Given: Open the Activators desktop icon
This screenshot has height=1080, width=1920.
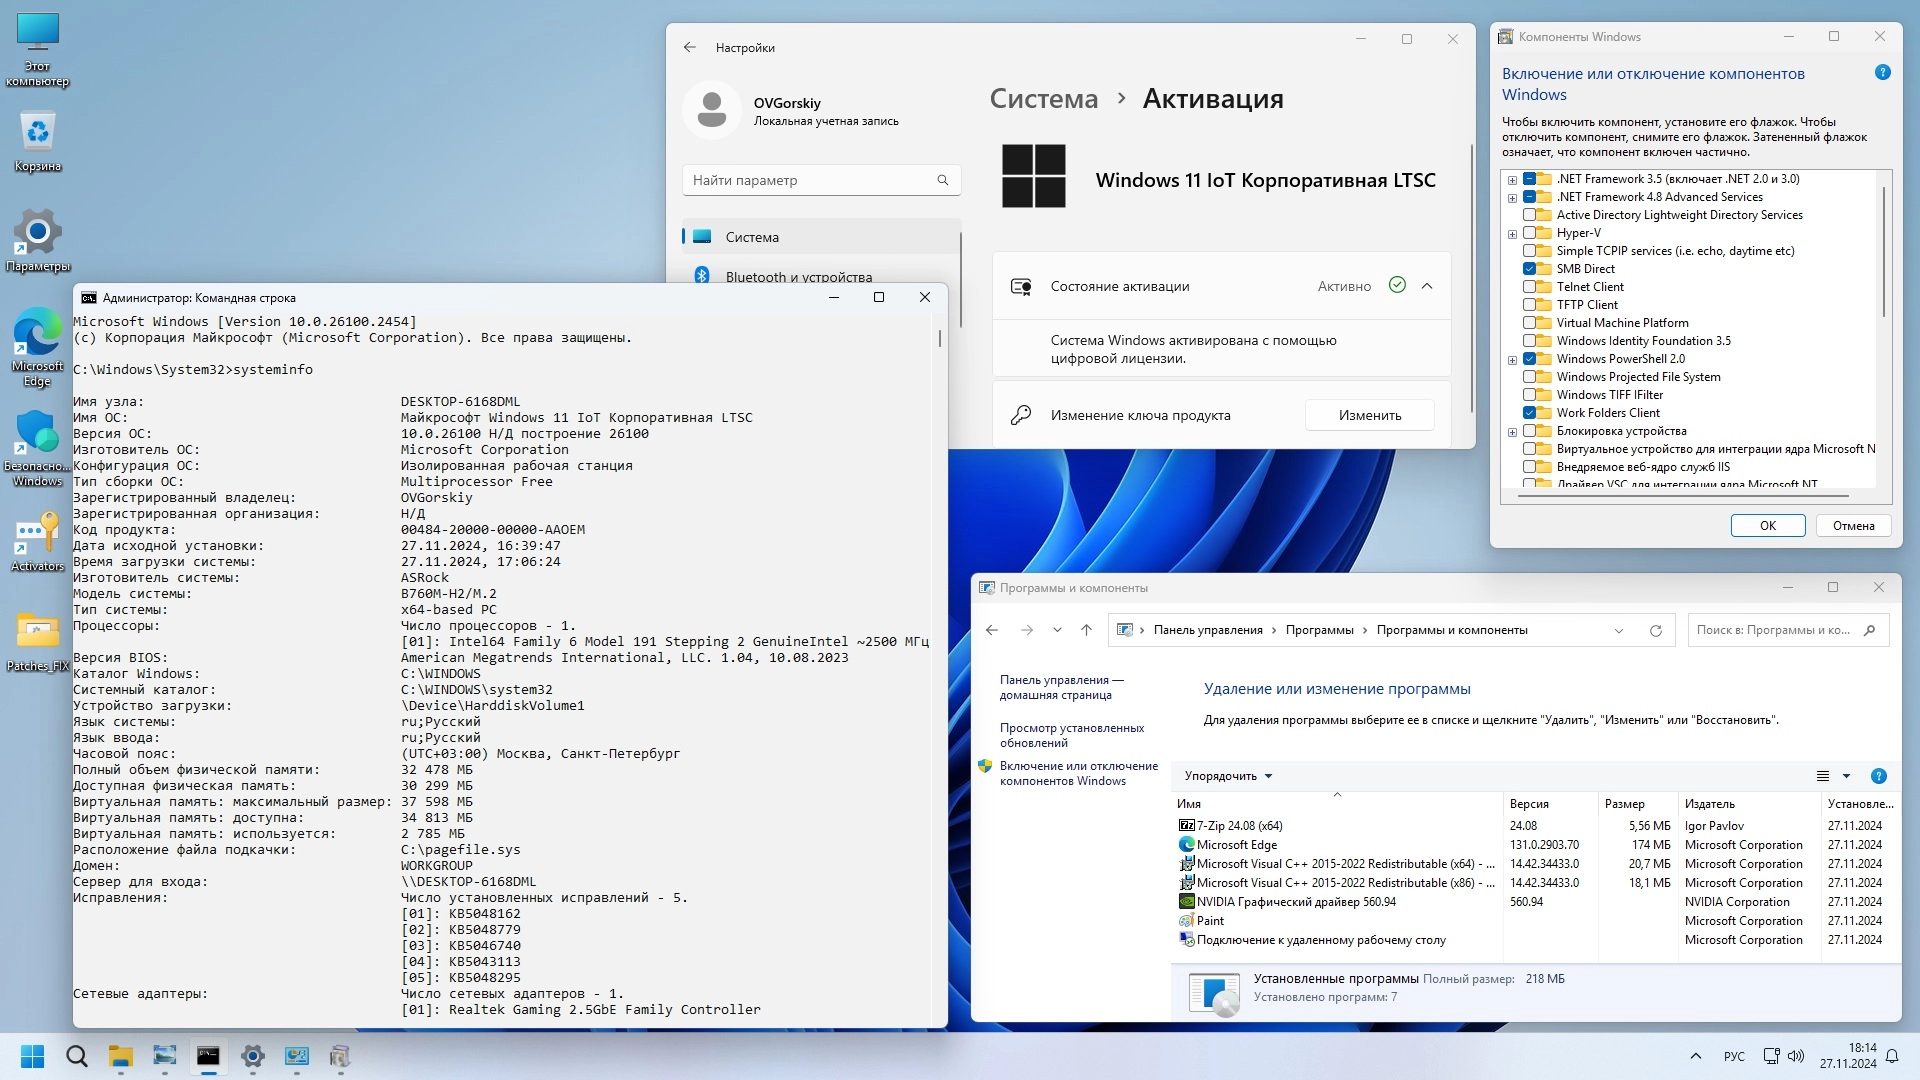Looking at the screenshot, I should (x=37, y=542).
